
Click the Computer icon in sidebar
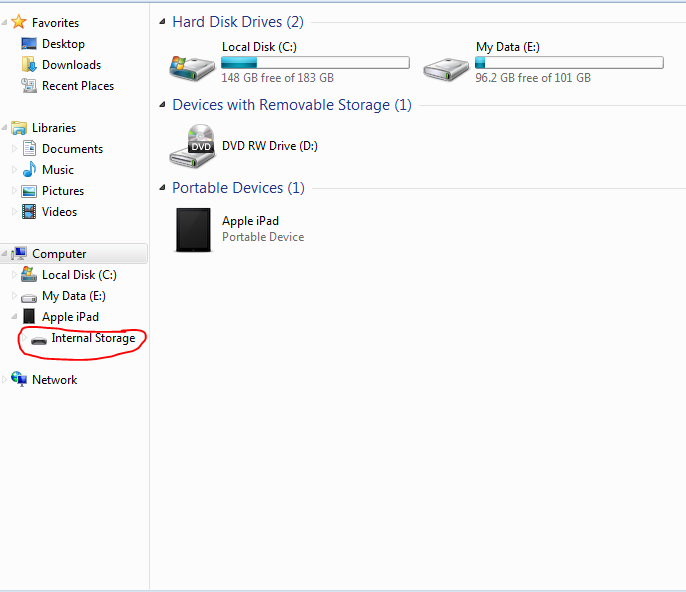point(19,253)
